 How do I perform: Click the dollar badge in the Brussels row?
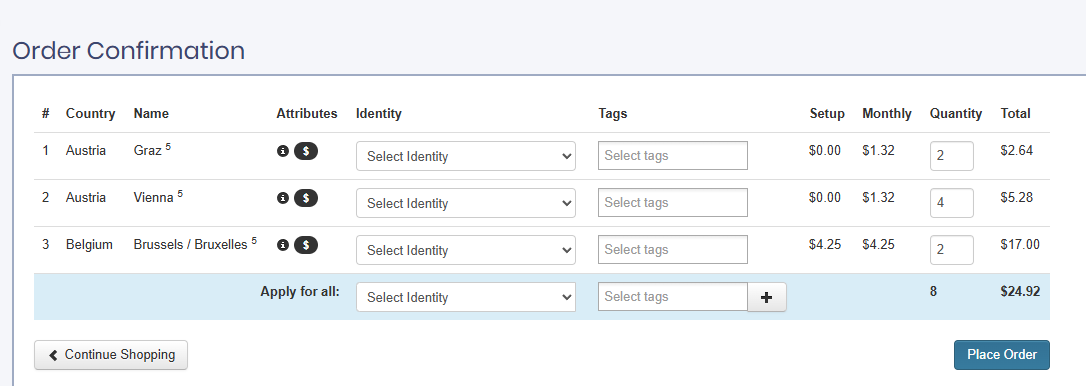[306, 245]
